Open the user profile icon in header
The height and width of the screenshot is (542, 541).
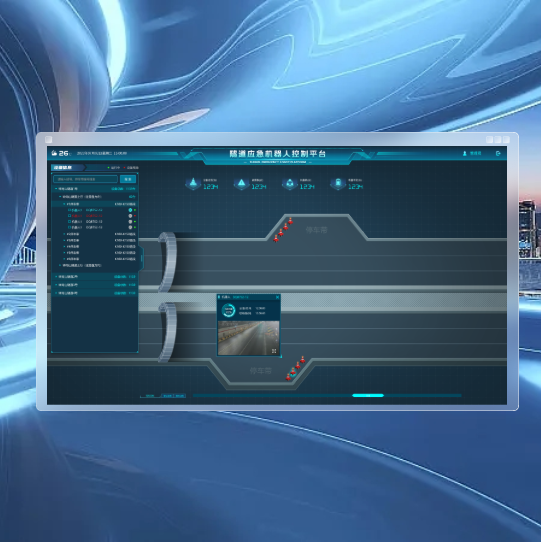(465, 153)
